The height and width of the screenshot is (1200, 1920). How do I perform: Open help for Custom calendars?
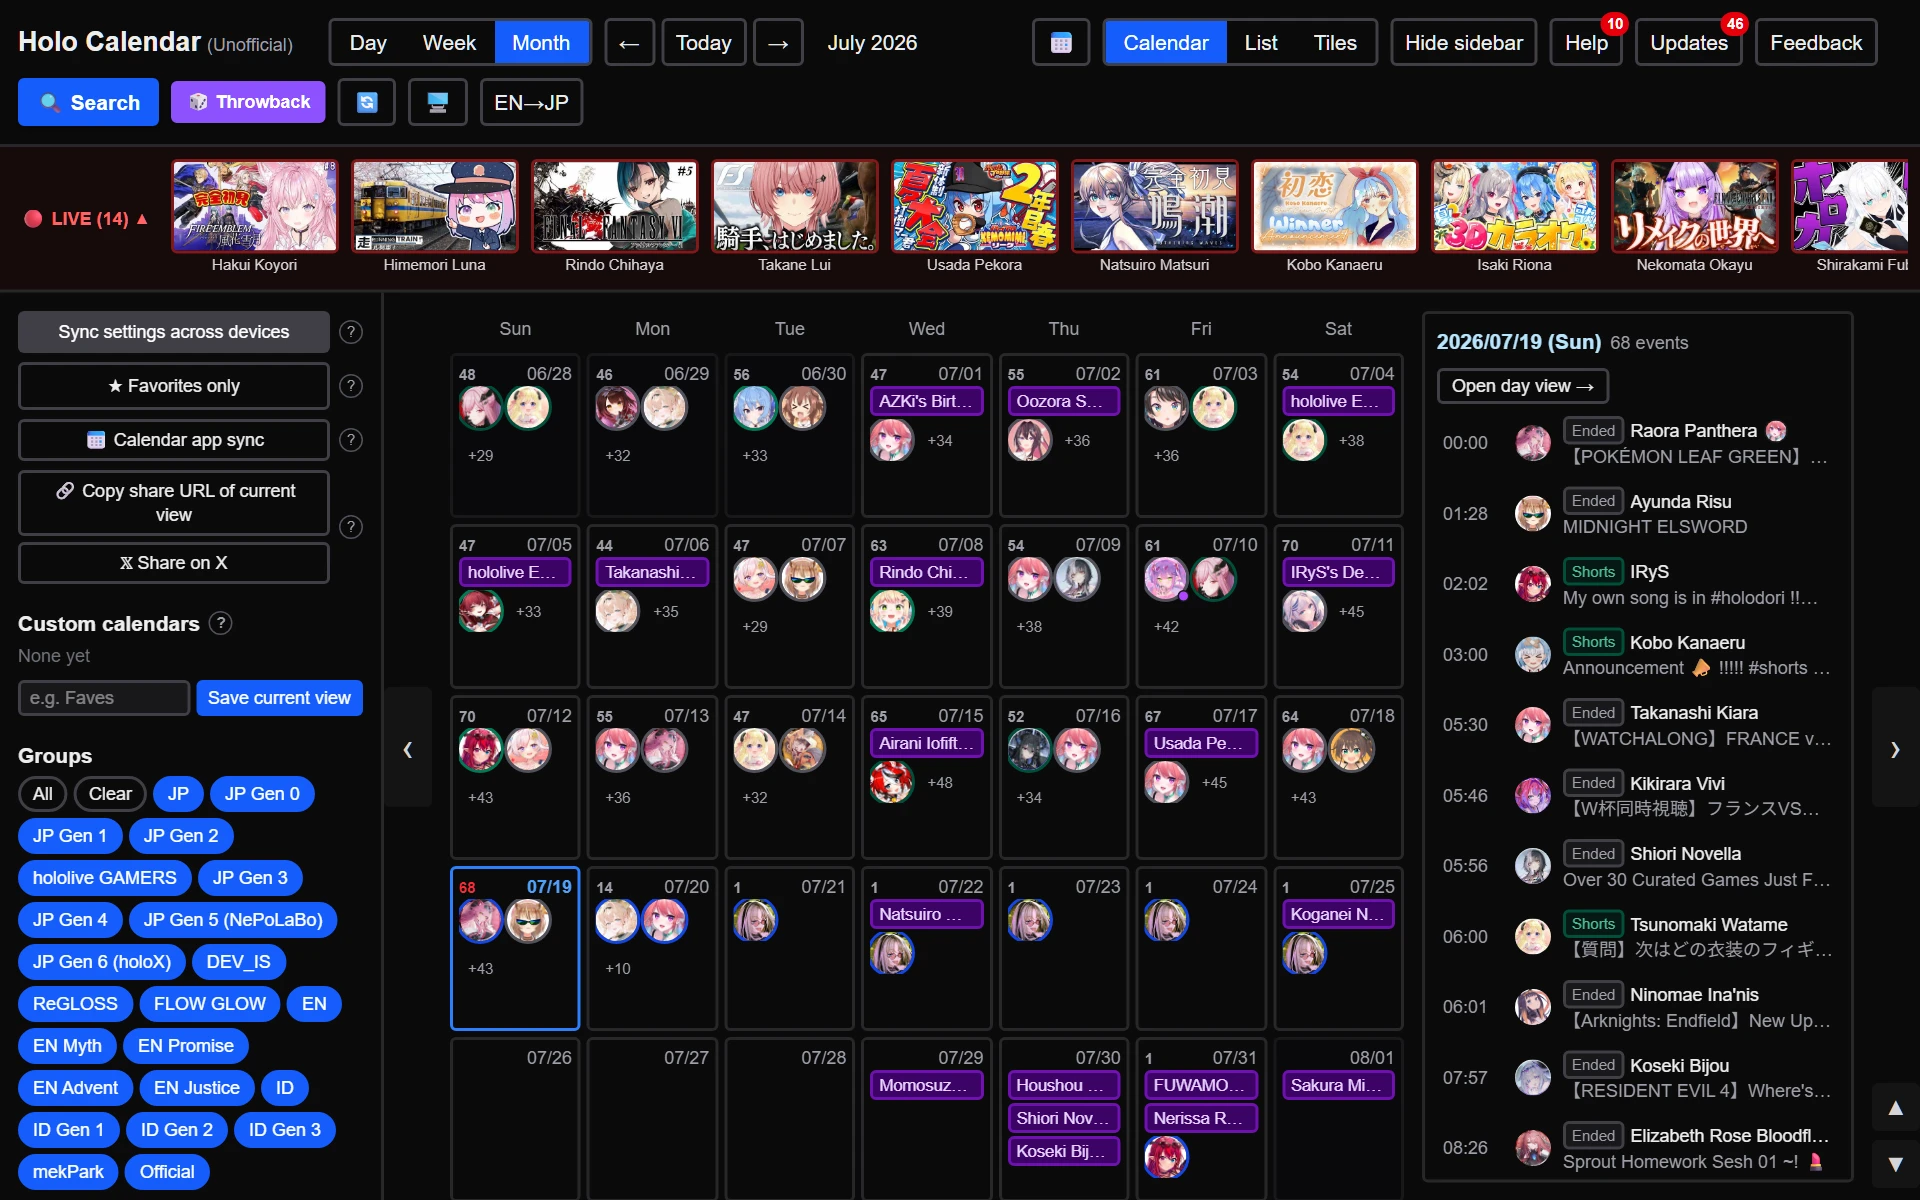(221, 623)
